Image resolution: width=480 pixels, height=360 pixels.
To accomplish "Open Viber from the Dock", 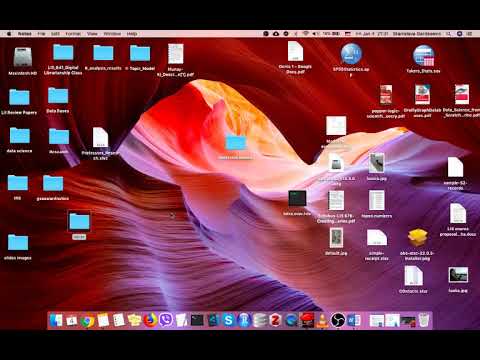I will (166, 320).
